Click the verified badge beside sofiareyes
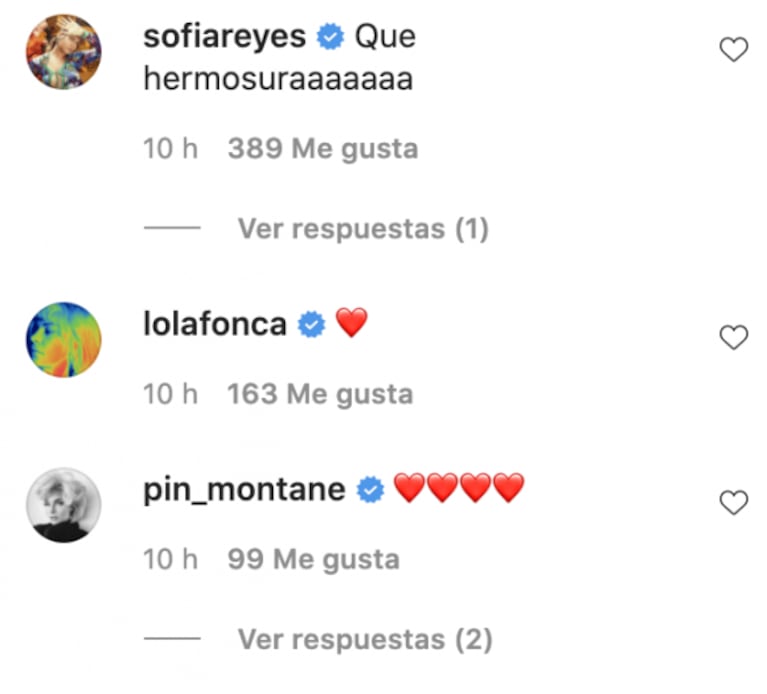The image size is (767, 694). (329, 38)
